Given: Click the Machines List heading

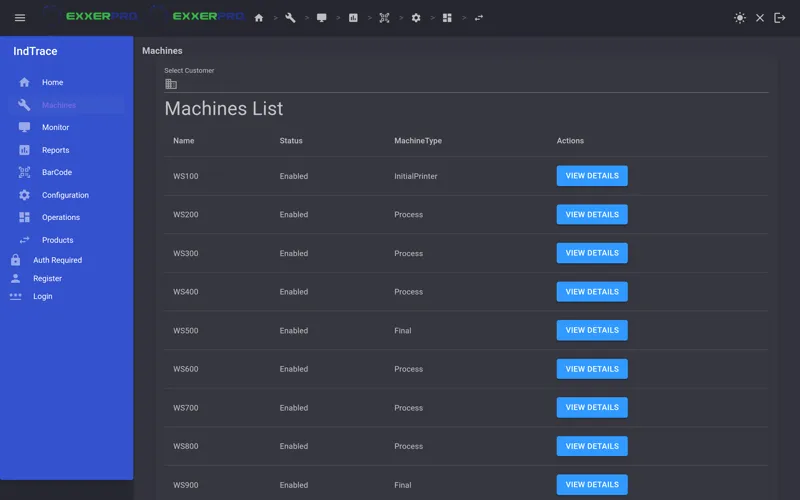Looking at the screenshot, I should coord(223,109).
